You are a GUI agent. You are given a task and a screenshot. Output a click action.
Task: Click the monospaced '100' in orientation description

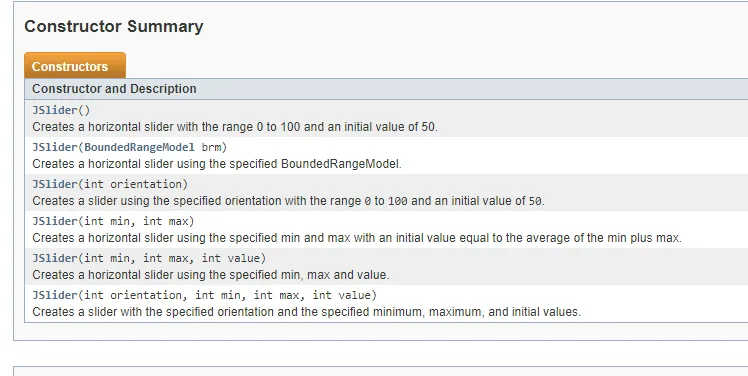397,201
